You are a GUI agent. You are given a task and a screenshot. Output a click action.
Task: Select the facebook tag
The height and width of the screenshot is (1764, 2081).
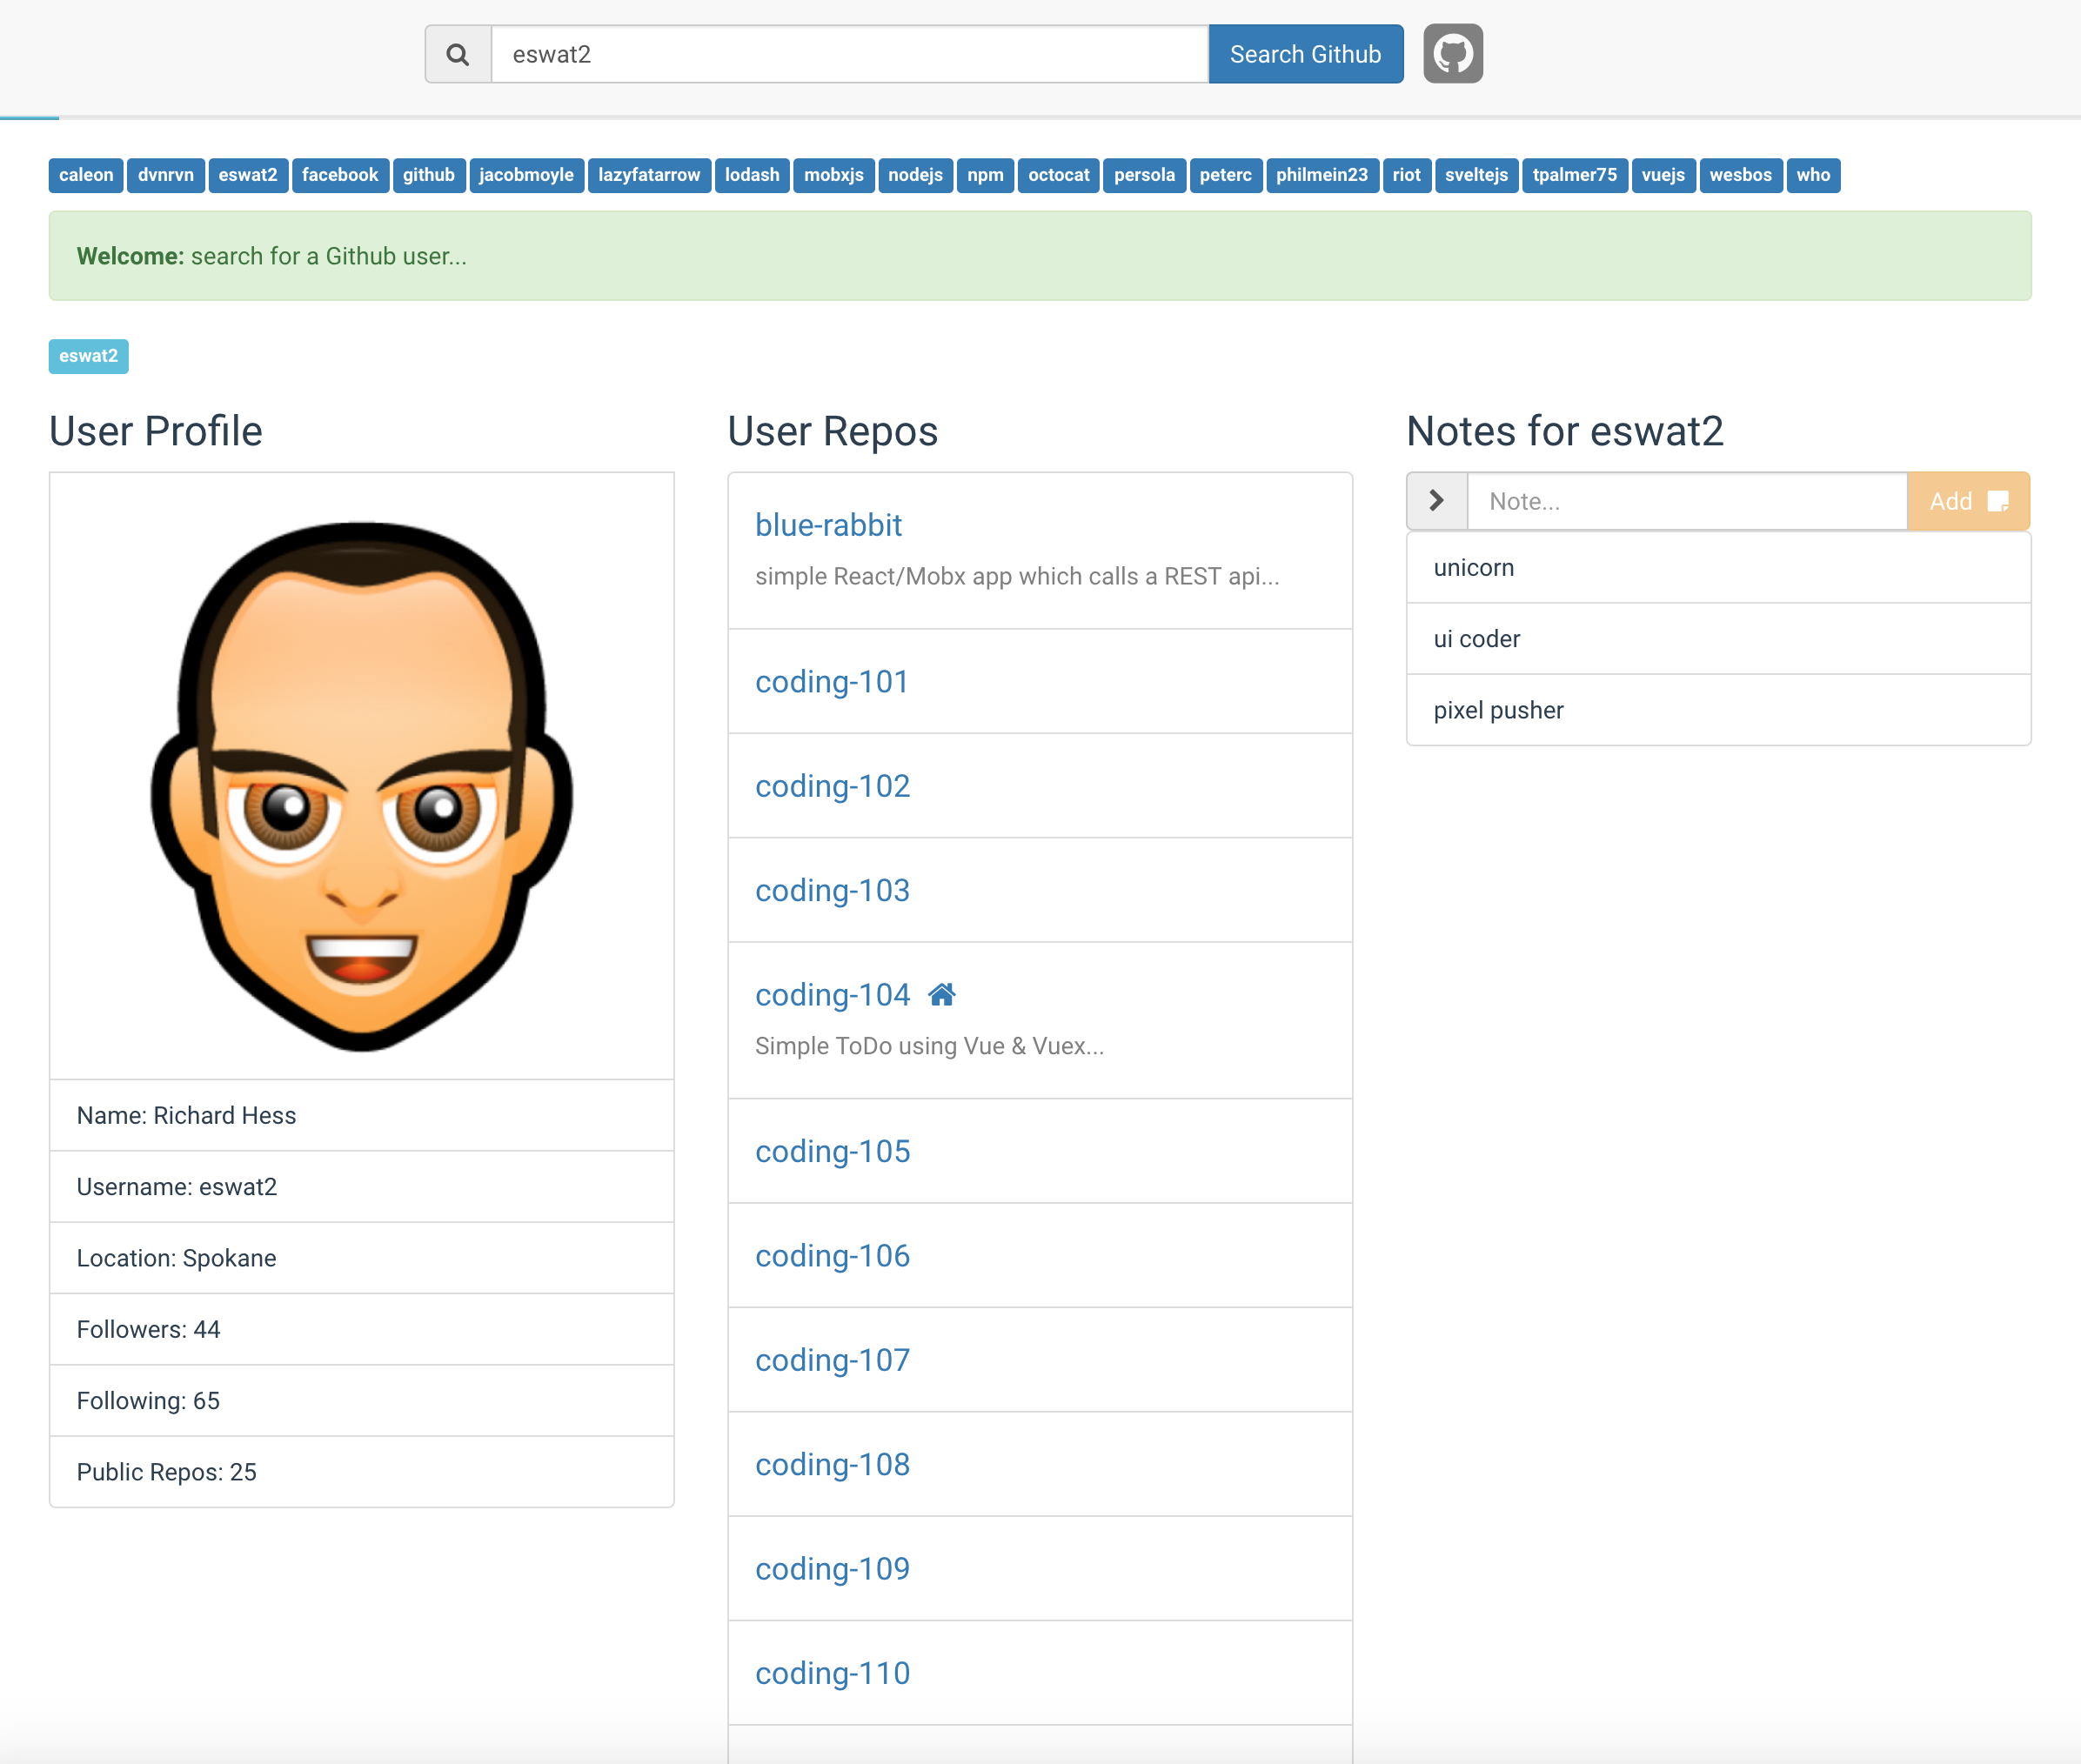340,175
